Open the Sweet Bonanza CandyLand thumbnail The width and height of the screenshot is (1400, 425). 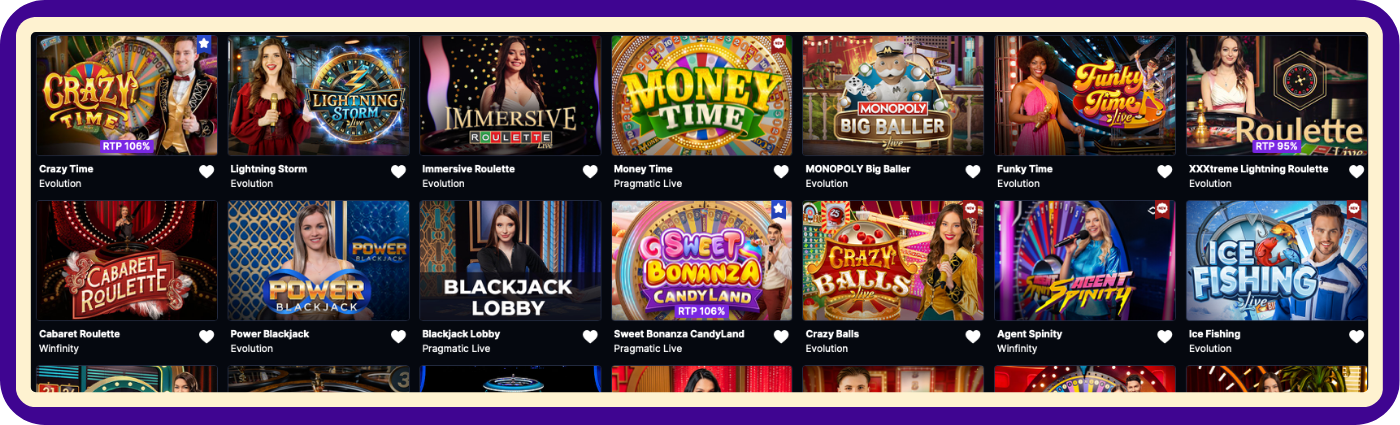(702, 261)
